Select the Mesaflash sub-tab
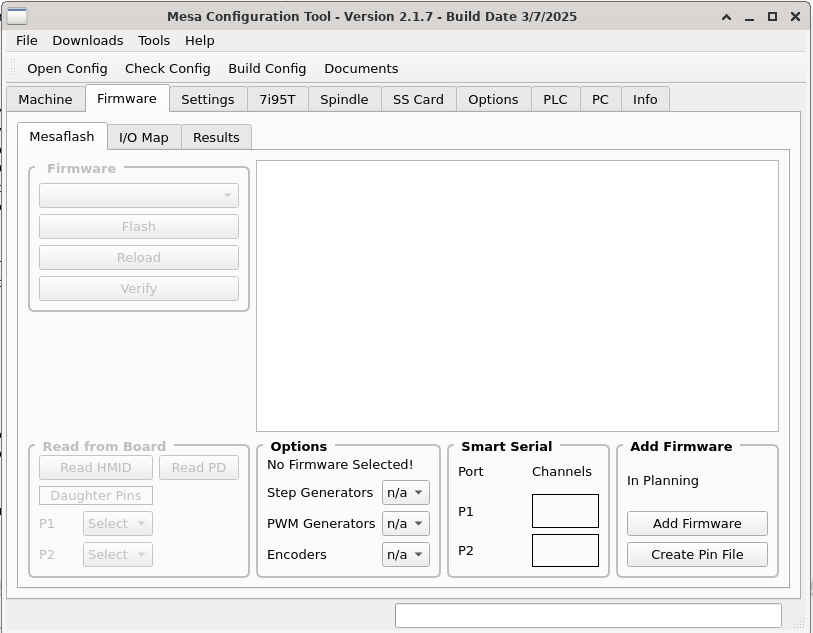Image resolution: width=813 pixels, height=633 pixels. [x=62, y=136]
